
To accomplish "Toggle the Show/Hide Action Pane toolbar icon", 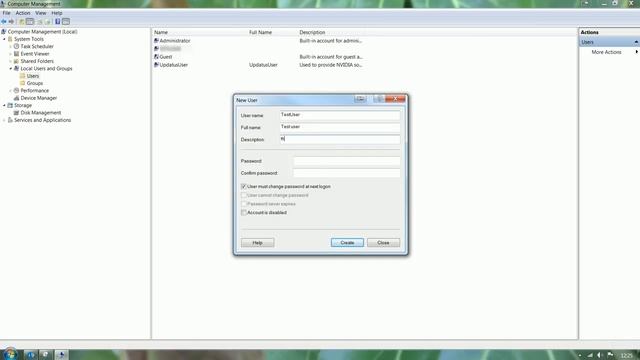I will pyautogui.click(x=66, y=21).
